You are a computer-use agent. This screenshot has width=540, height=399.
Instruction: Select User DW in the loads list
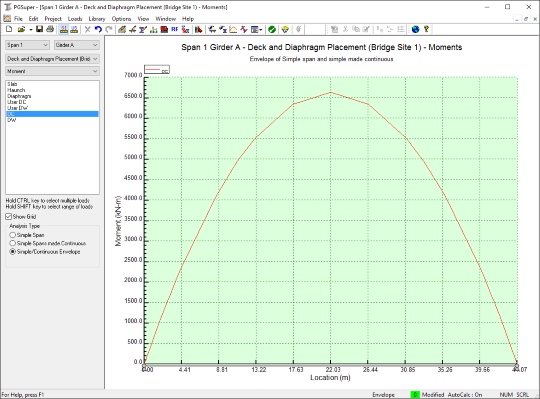pyautogui.click(x=52, y=108)
